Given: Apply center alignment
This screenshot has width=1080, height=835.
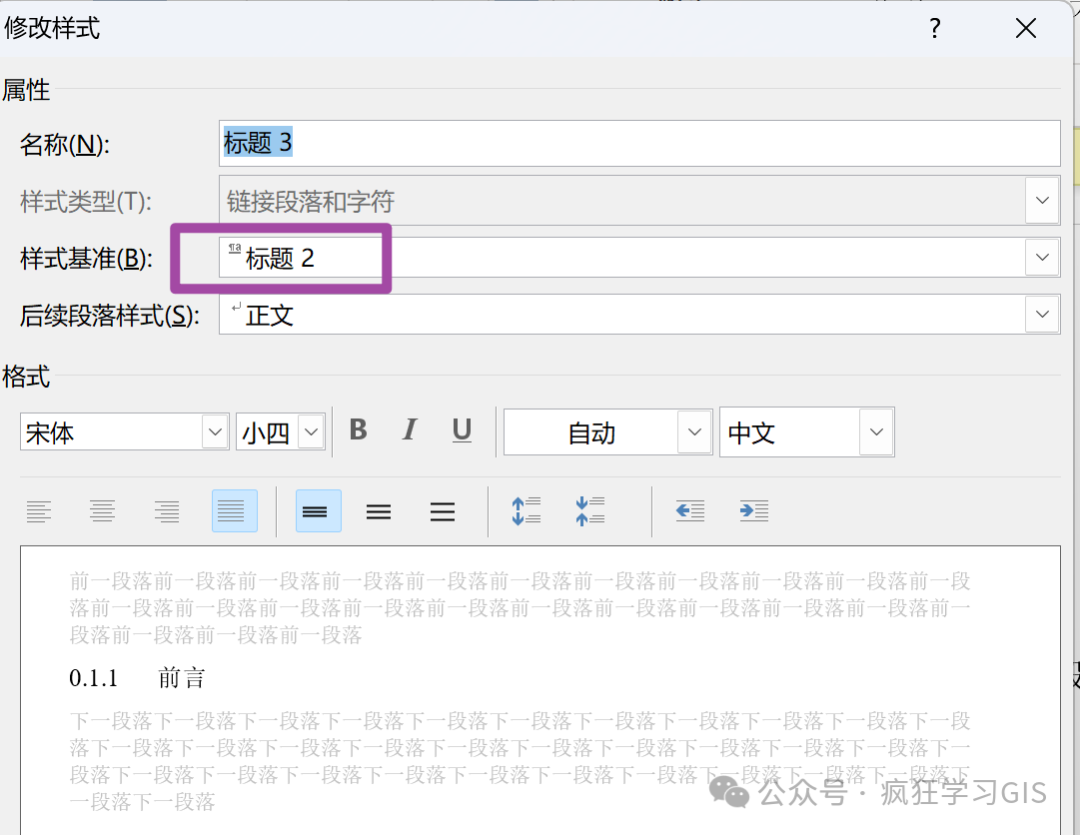Looking at the screenshot, I should (102, 511).
